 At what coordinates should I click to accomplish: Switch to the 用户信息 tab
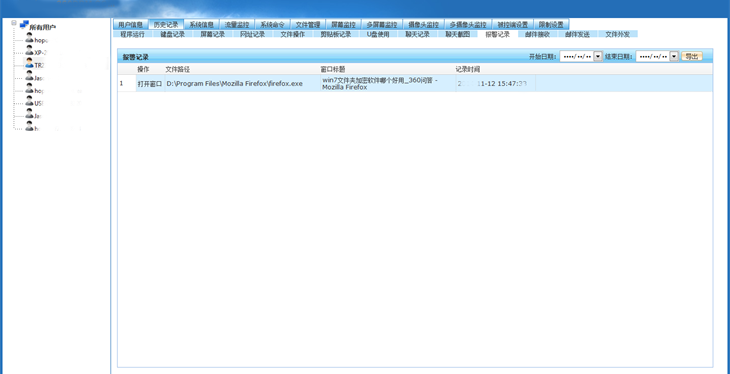[130, 25]
